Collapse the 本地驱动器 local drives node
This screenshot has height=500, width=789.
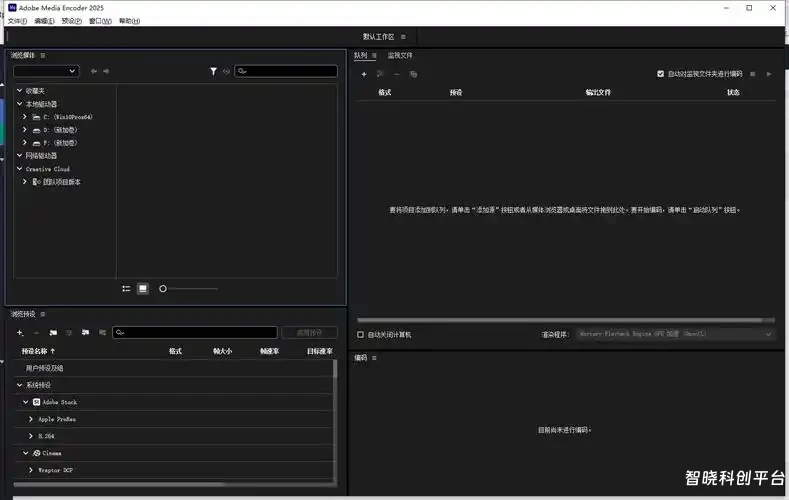point(20,104)
